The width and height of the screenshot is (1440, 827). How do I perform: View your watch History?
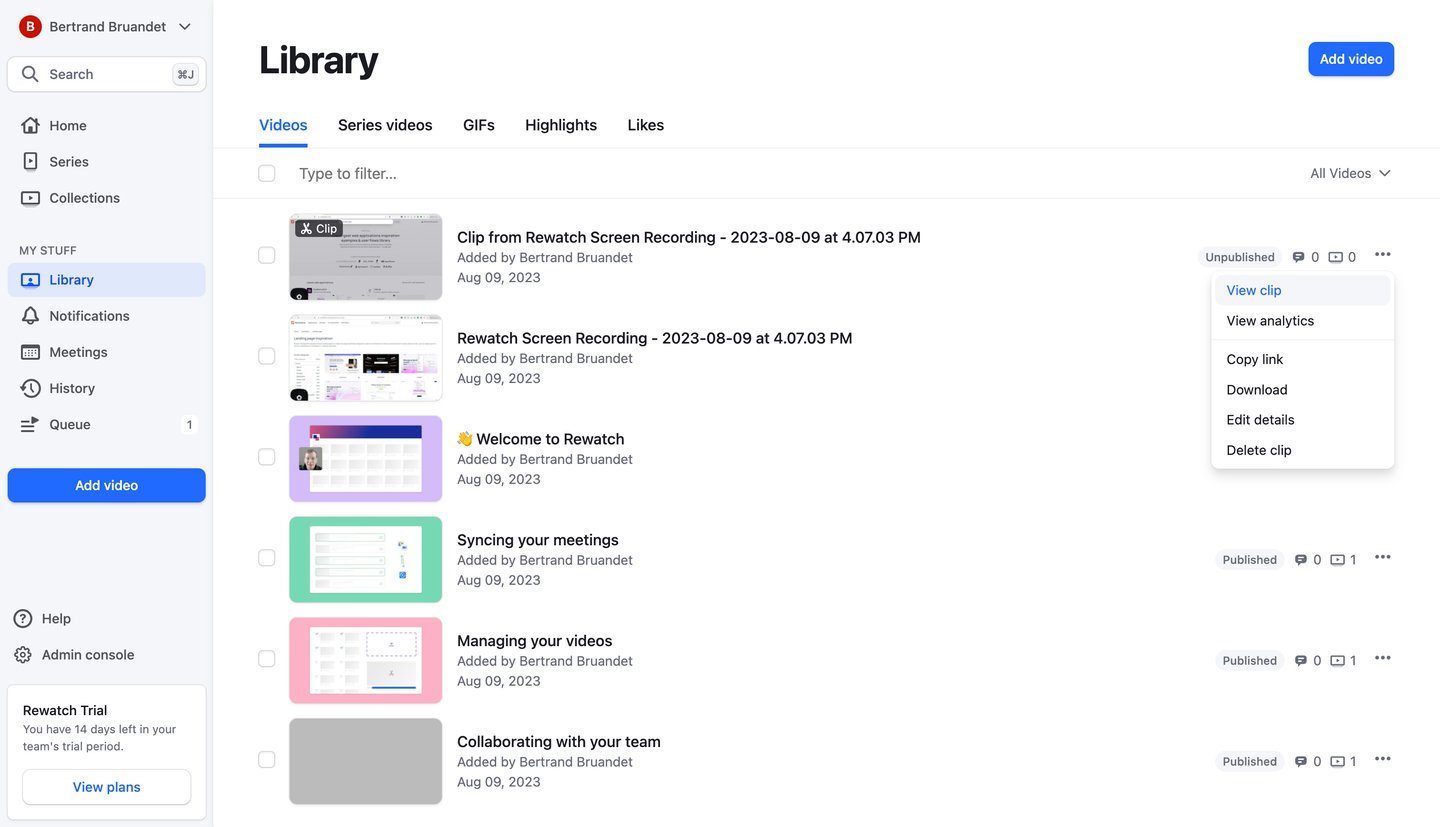72,388
